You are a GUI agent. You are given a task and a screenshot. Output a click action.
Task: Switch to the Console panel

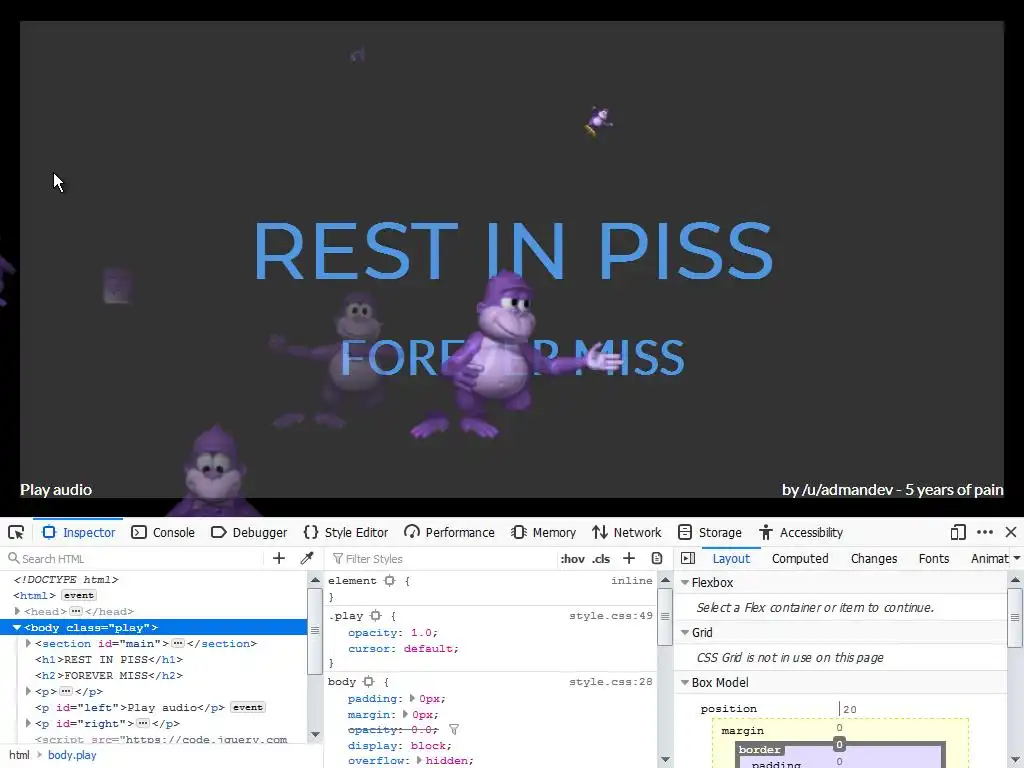[x=163, y=532]
